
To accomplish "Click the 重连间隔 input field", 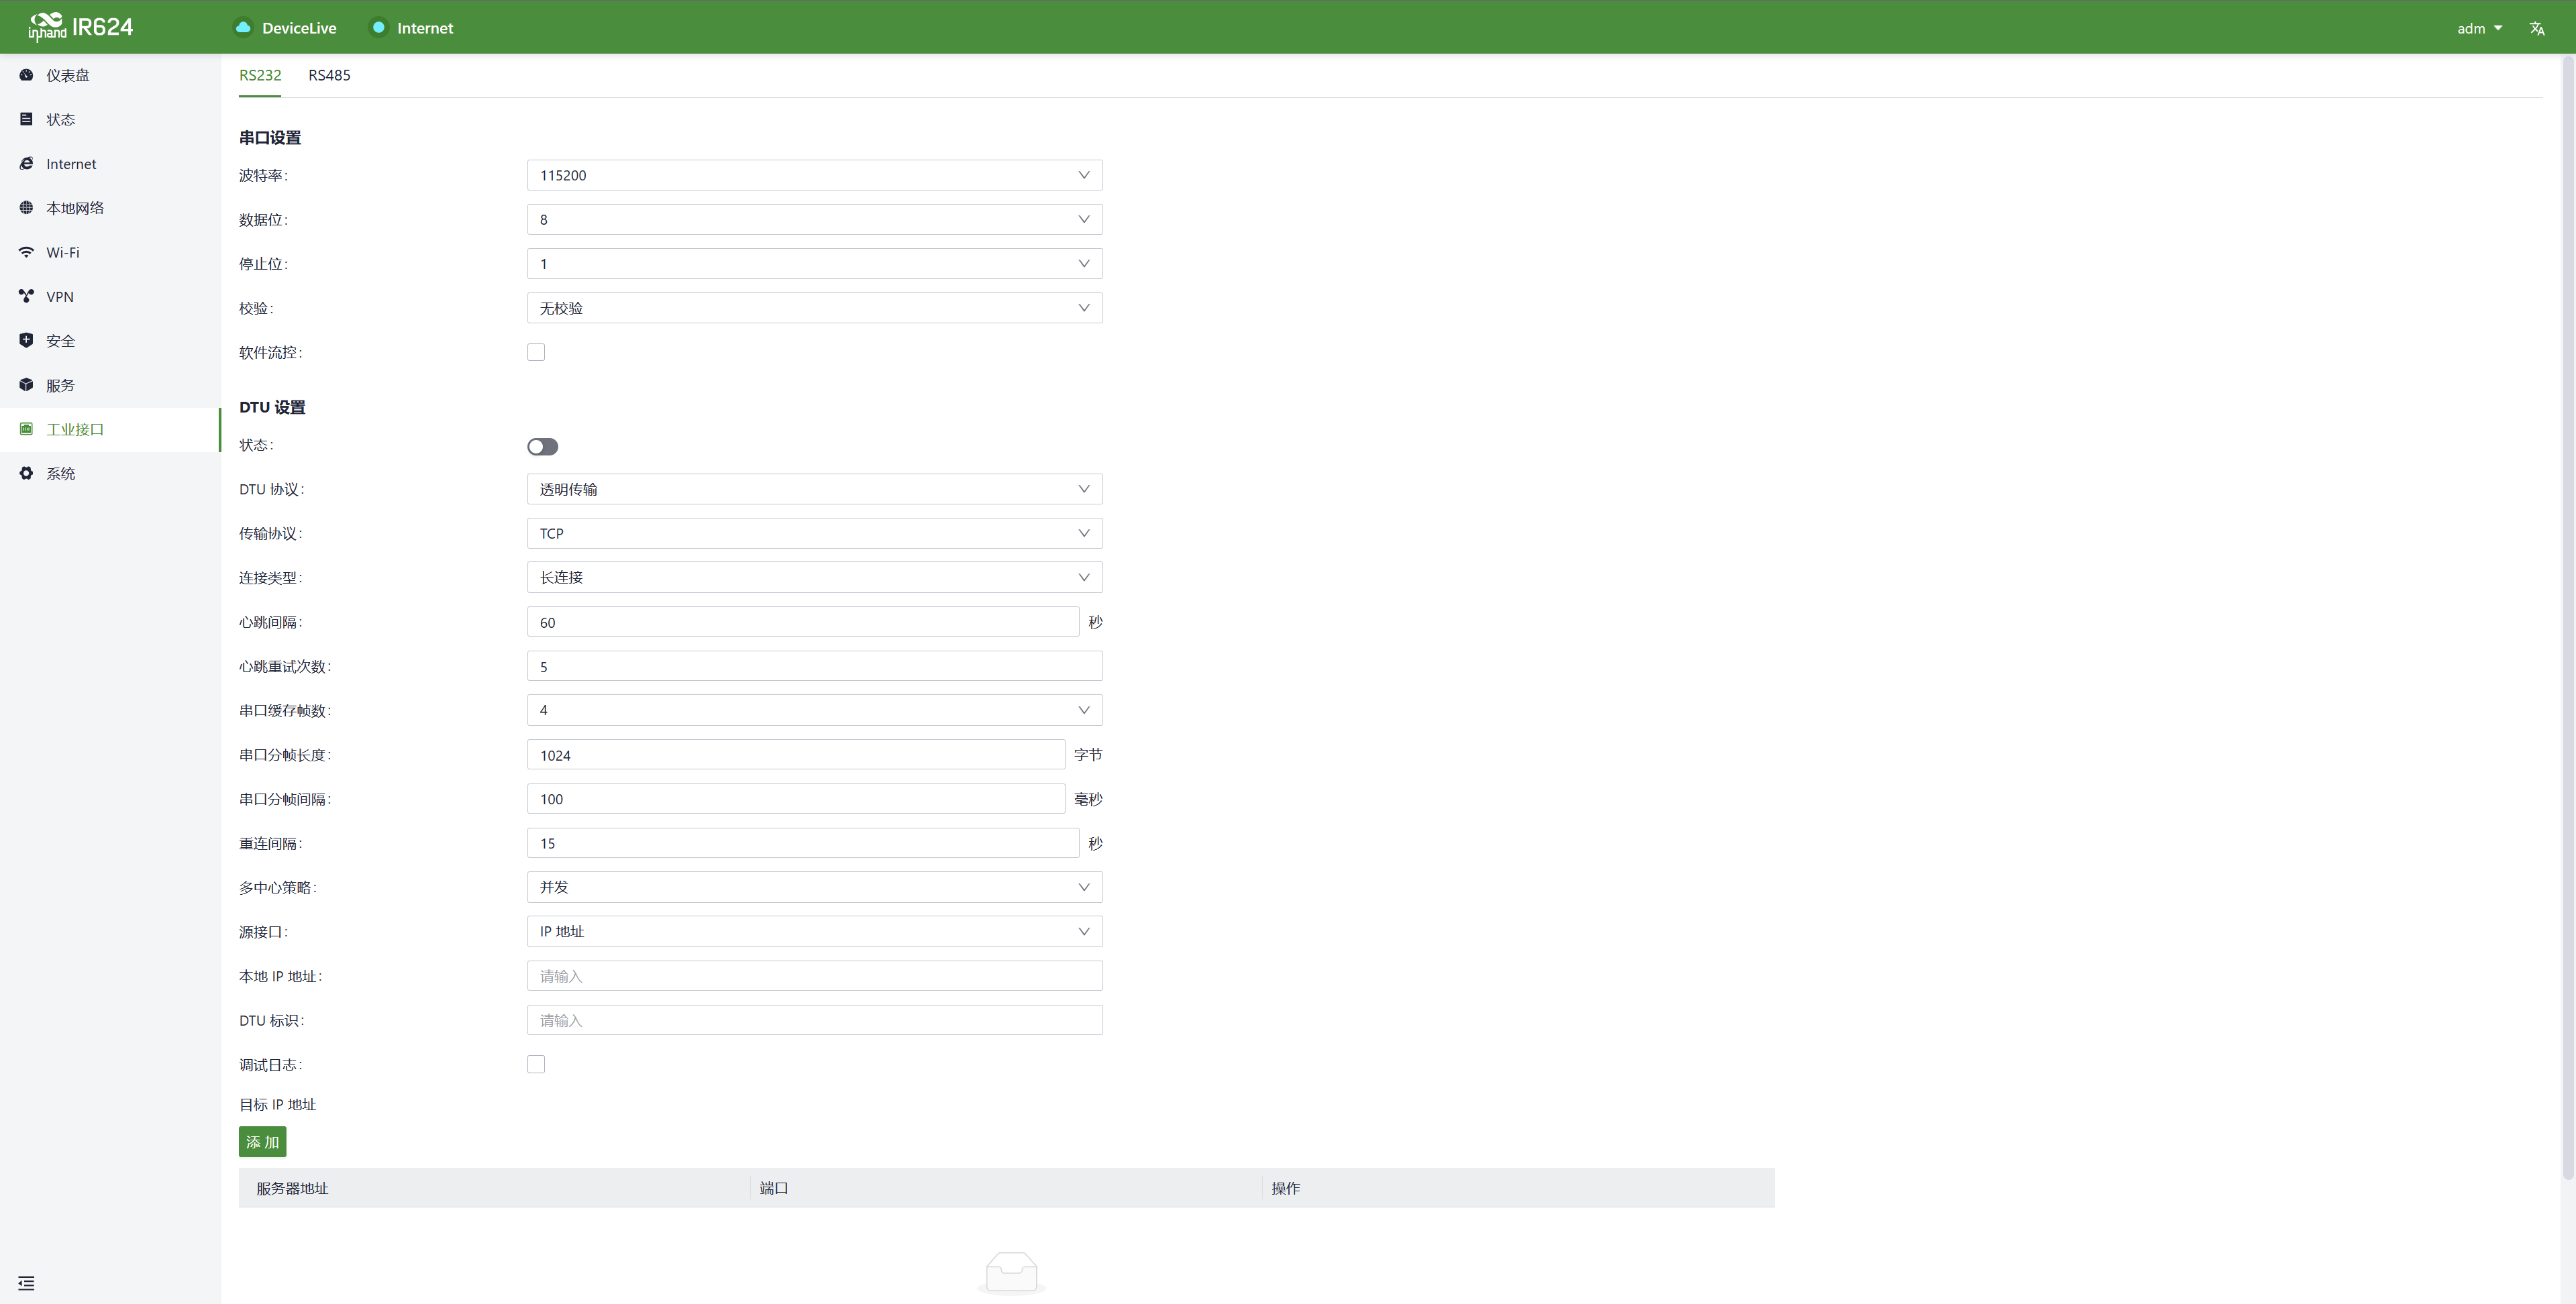I will [x=802, y=843].
